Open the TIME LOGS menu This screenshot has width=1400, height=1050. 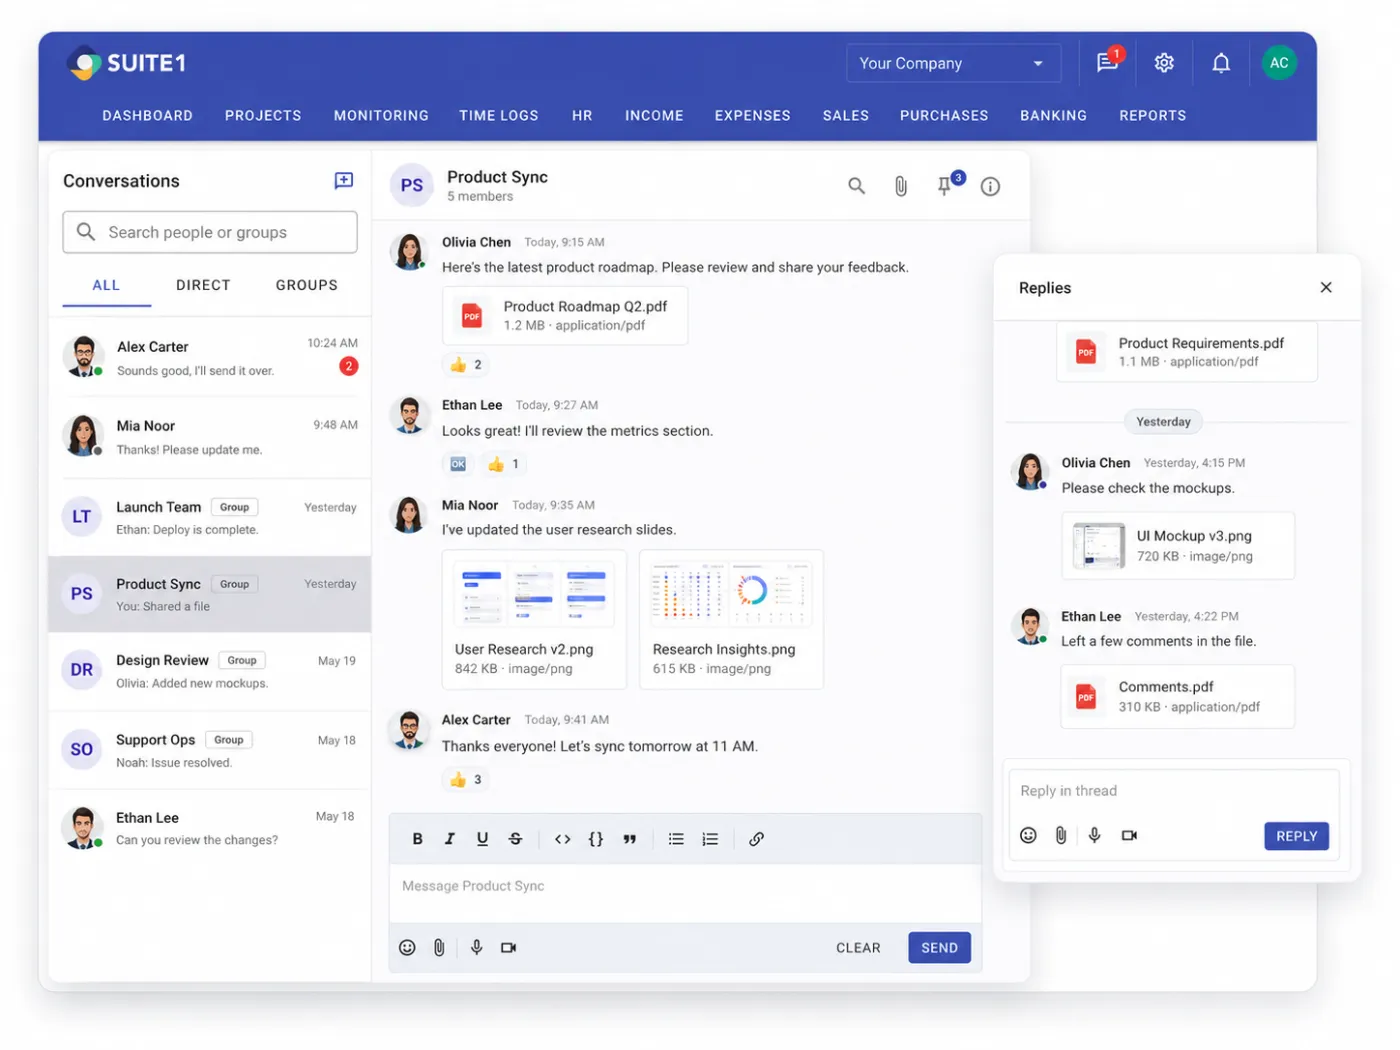499,116
